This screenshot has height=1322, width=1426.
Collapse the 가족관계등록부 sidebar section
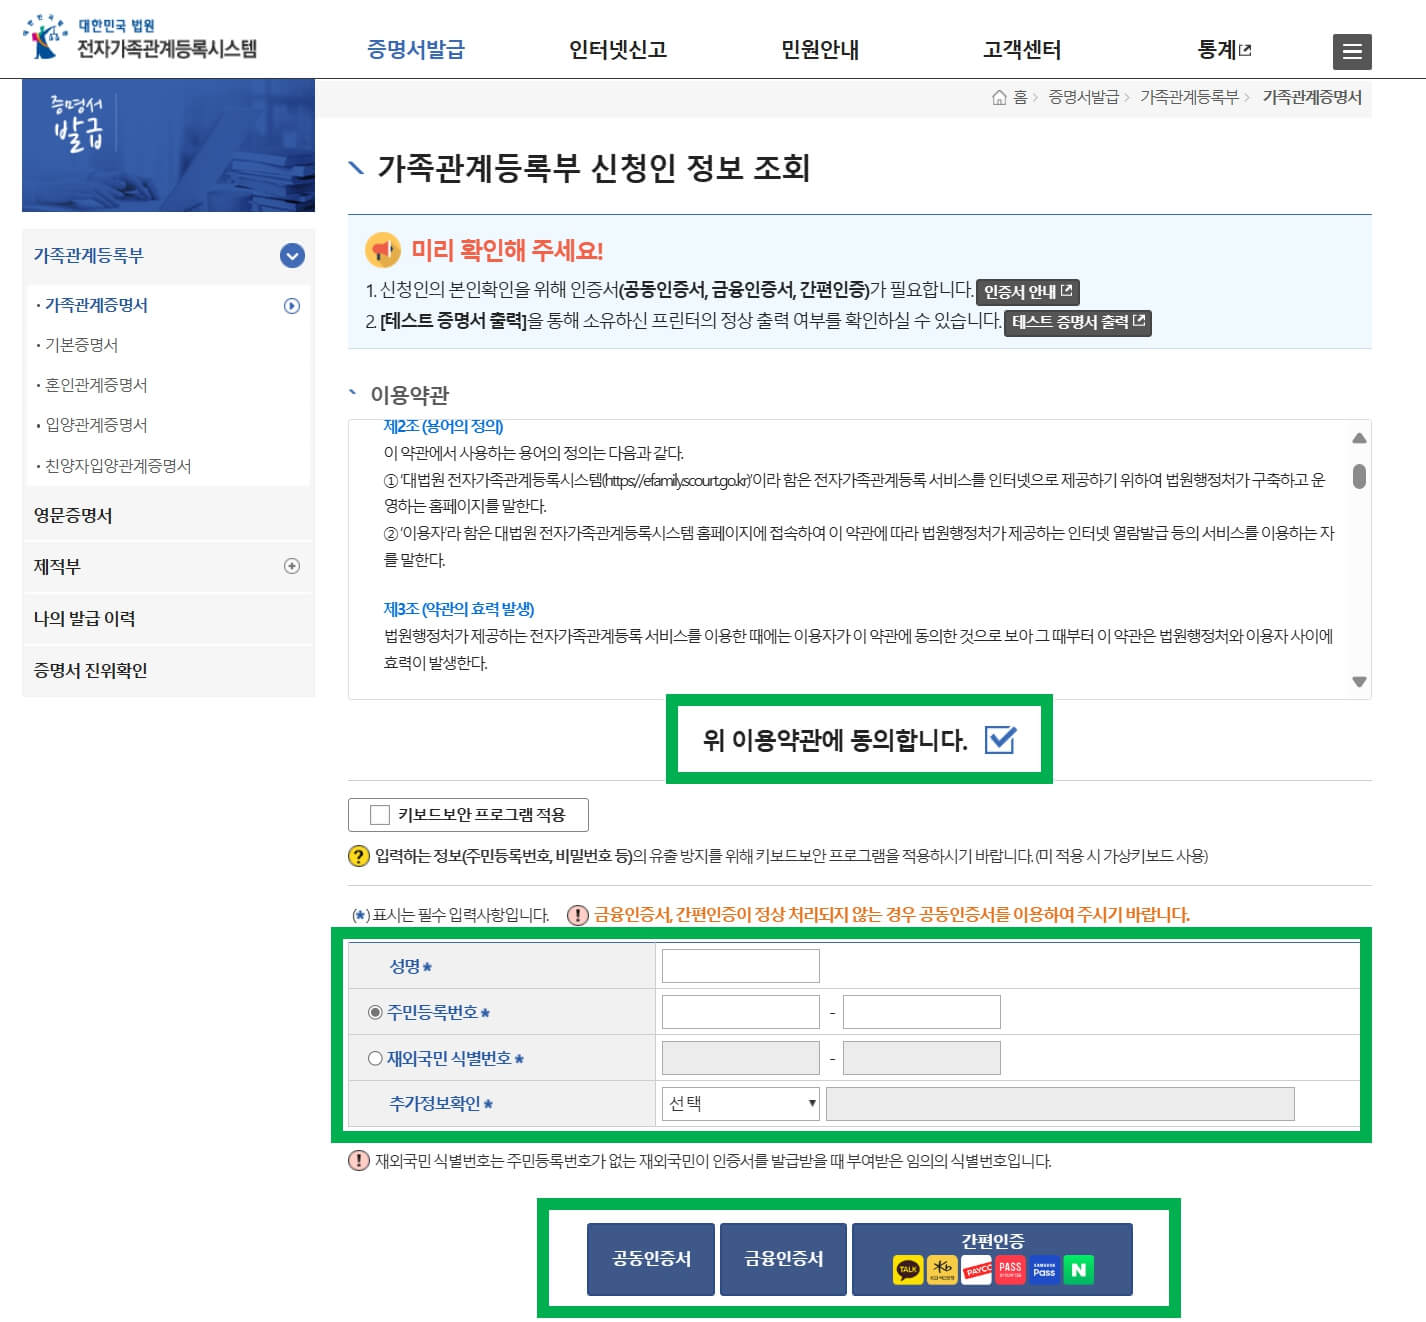pos(291,256)
